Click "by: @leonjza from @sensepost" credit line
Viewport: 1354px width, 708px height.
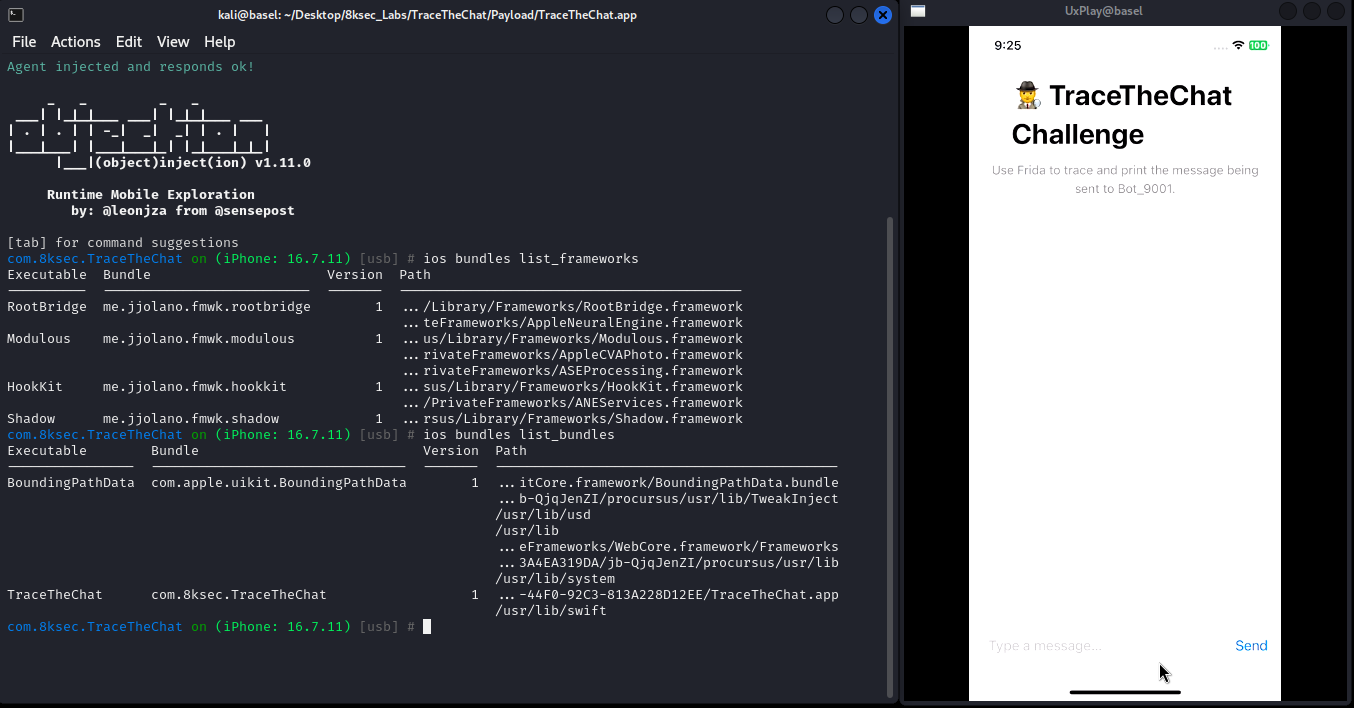coord(183,211)
